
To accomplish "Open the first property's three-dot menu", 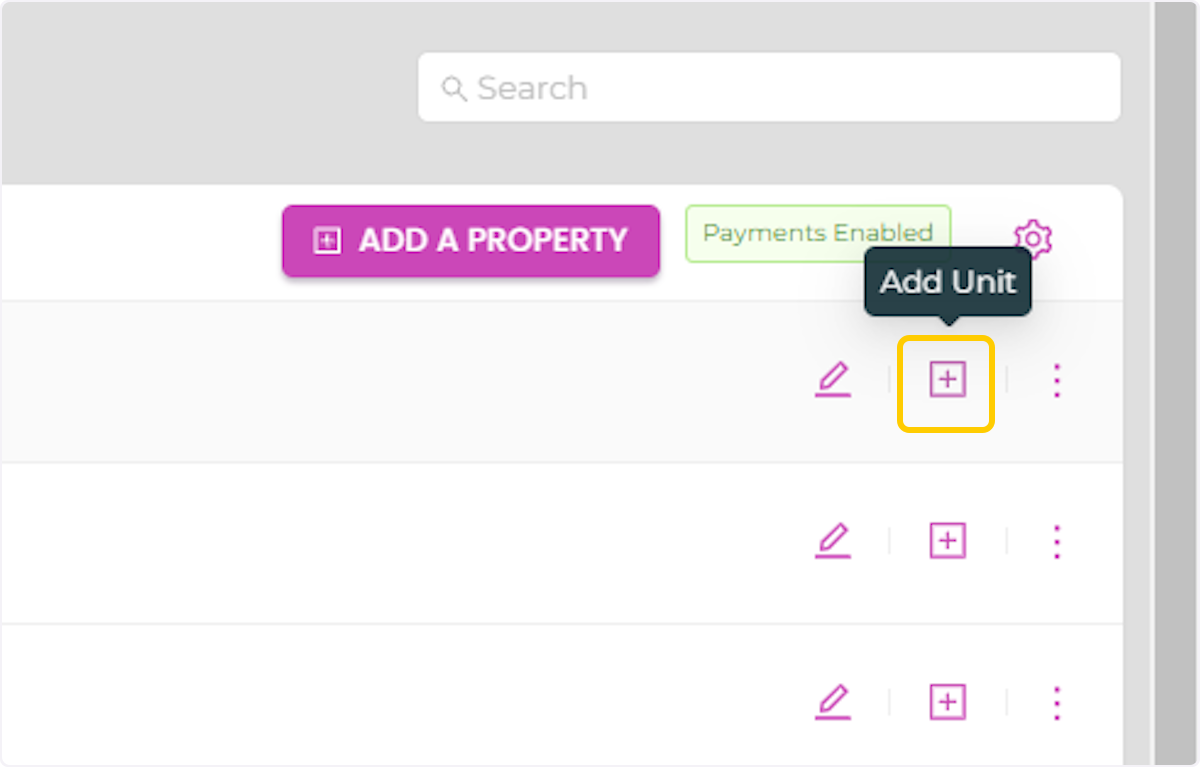I will tap(1057, 381).
